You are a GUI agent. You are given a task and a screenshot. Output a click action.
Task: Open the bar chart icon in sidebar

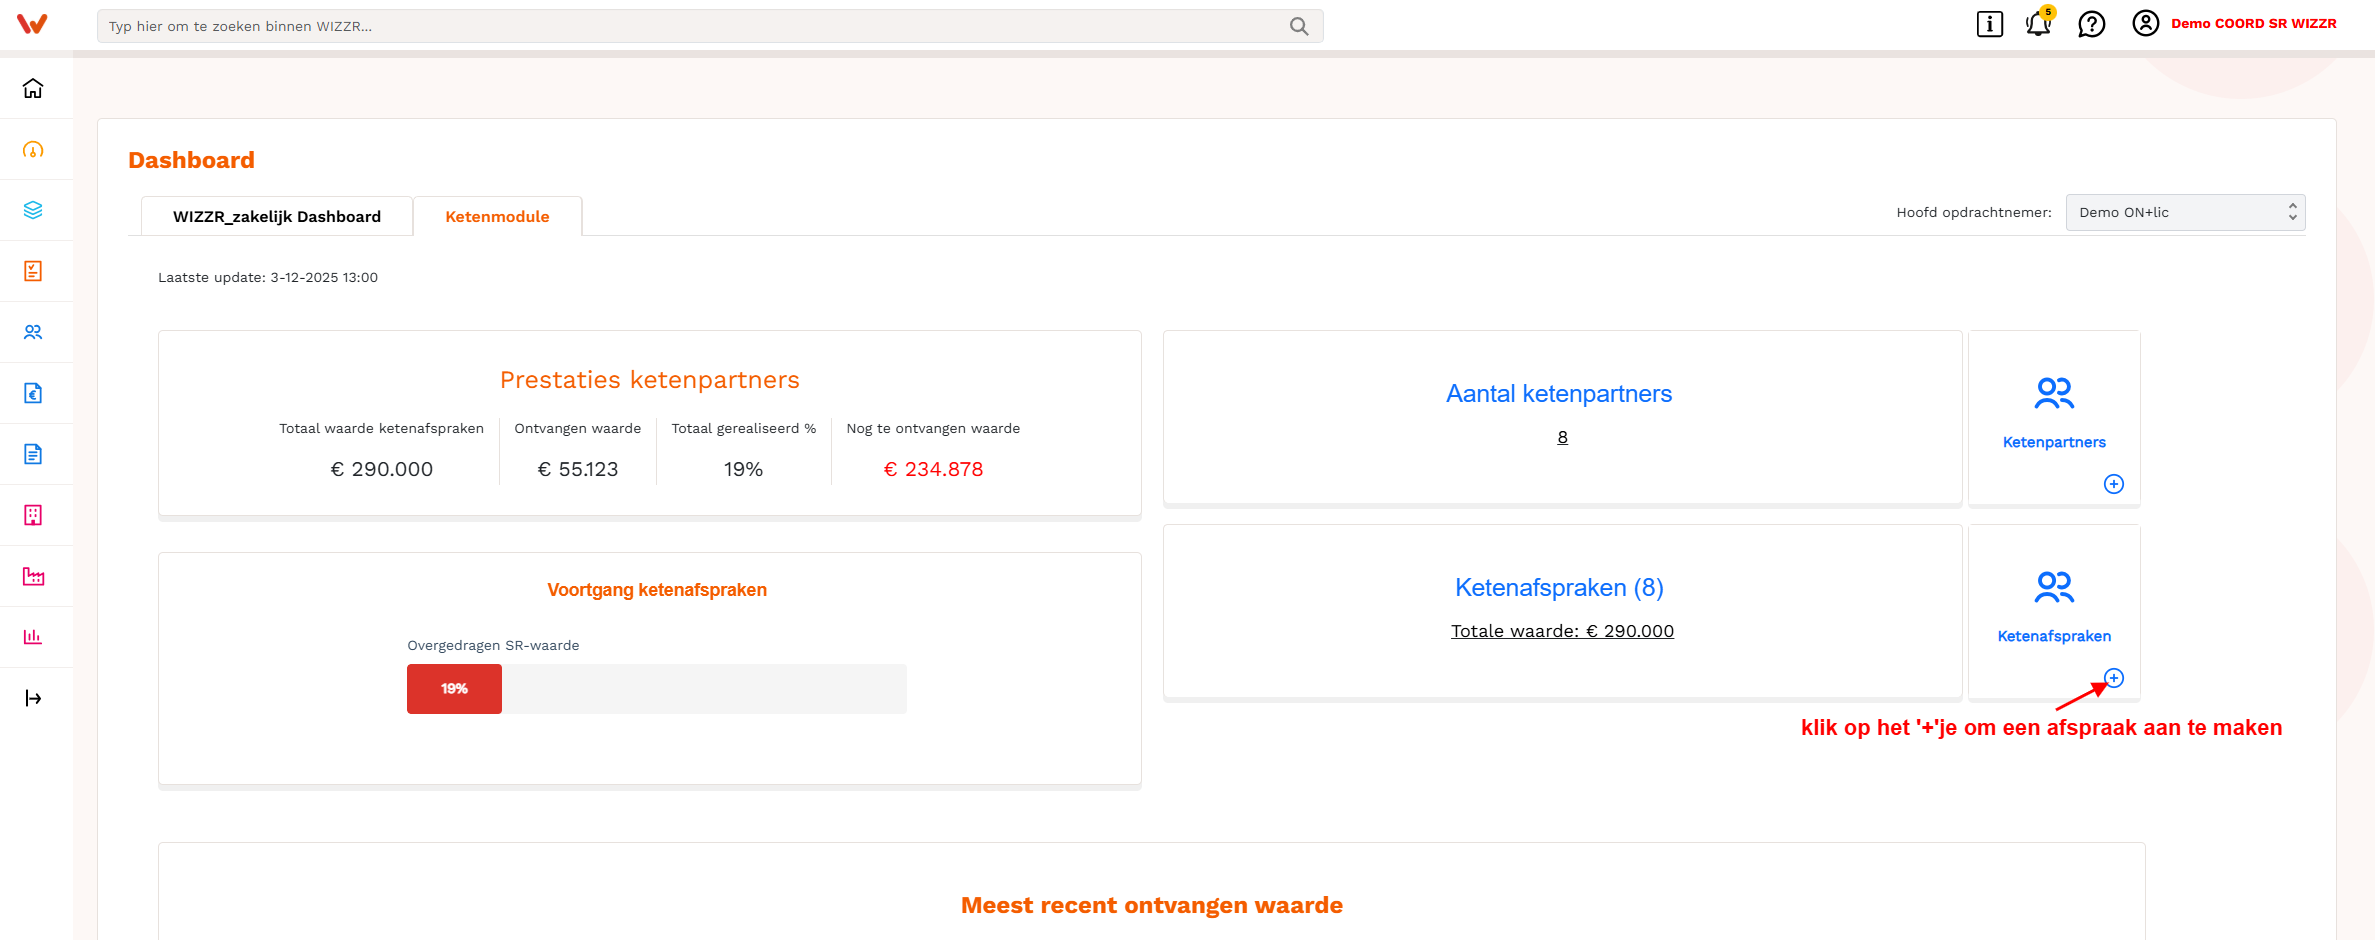(33, 636)
